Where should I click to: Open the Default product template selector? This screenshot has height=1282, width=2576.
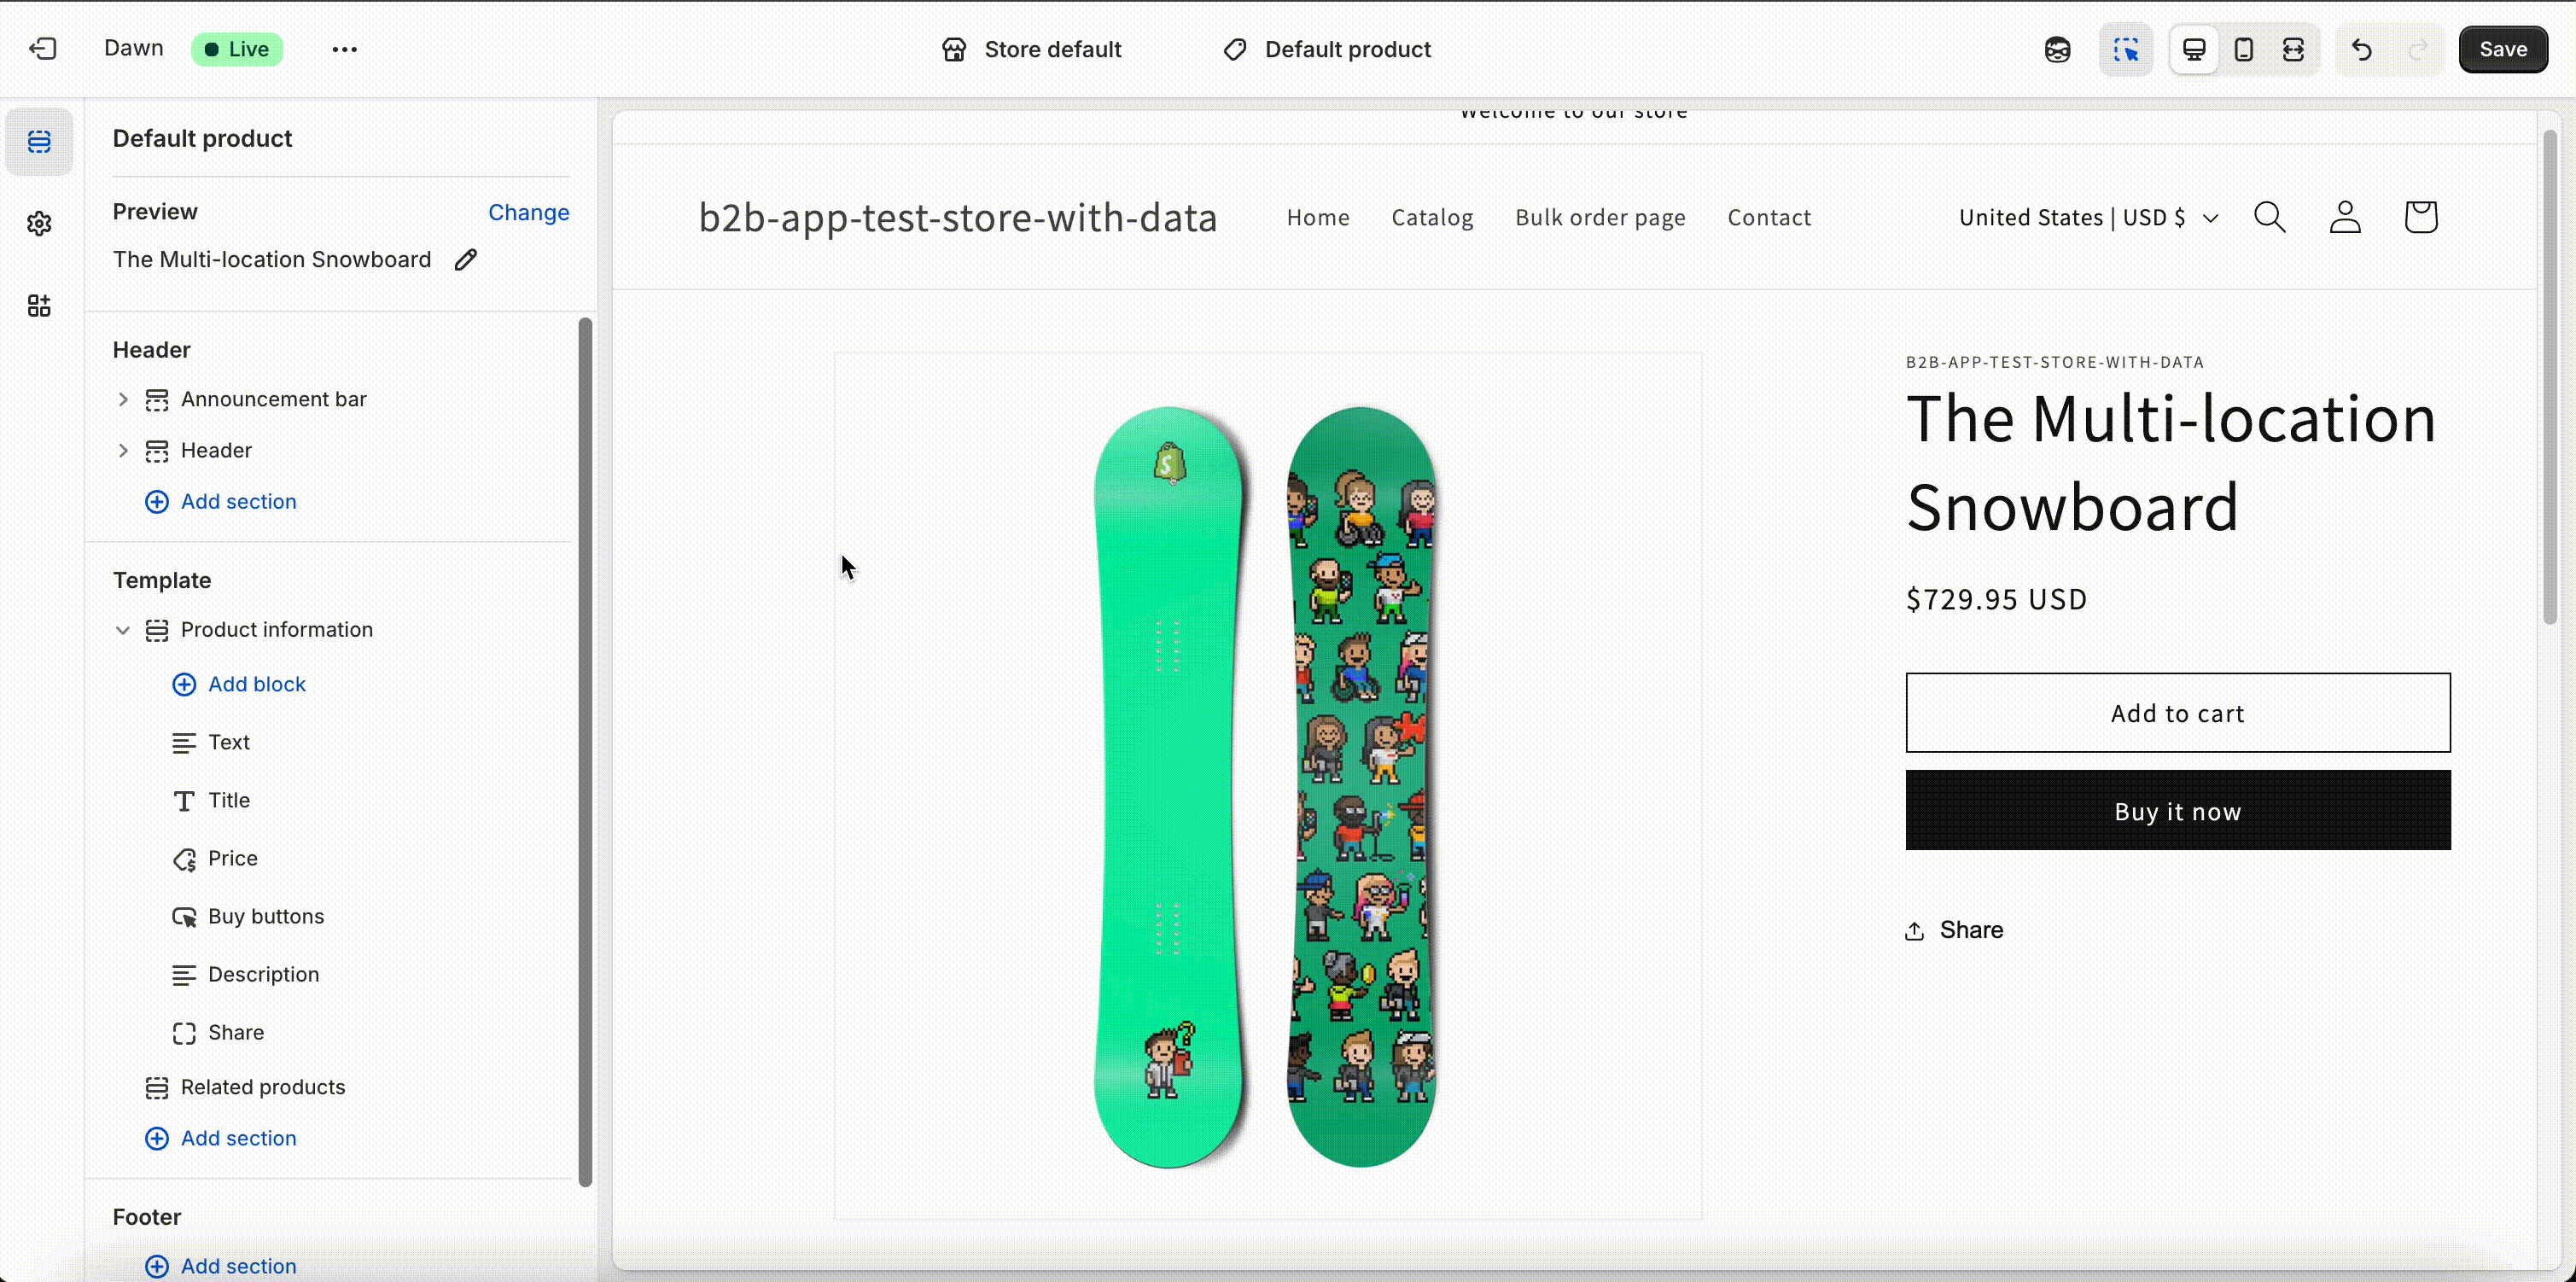pos(1328,49)
